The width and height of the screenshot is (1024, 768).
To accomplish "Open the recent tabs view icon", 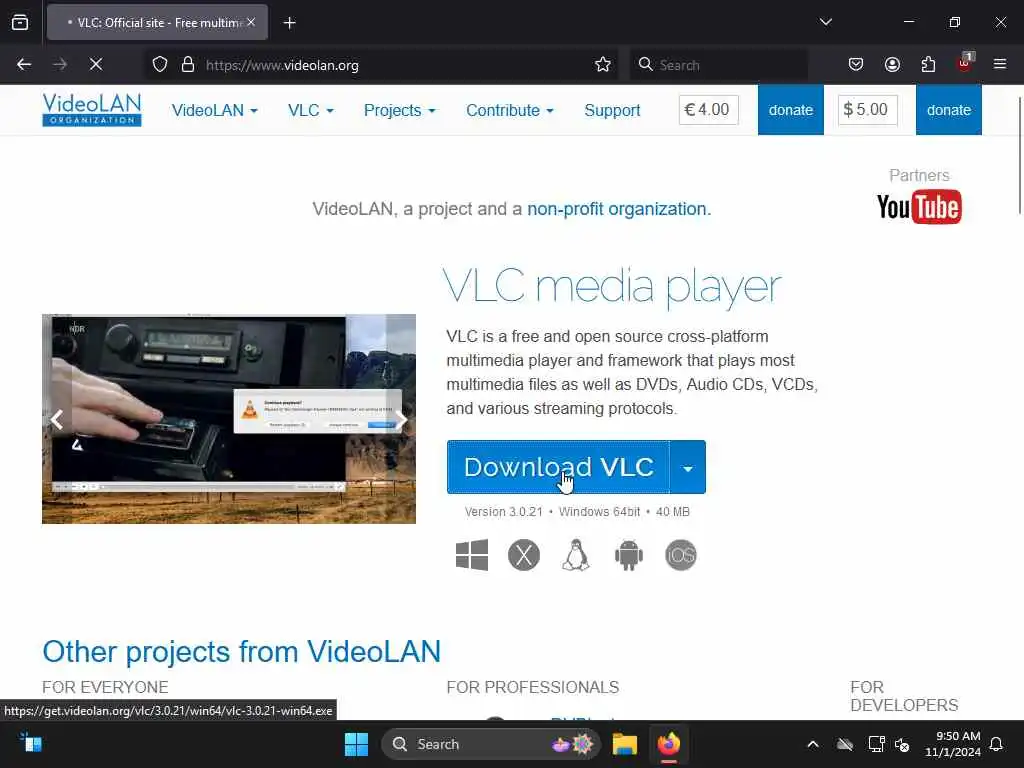I will coord(20,22).
